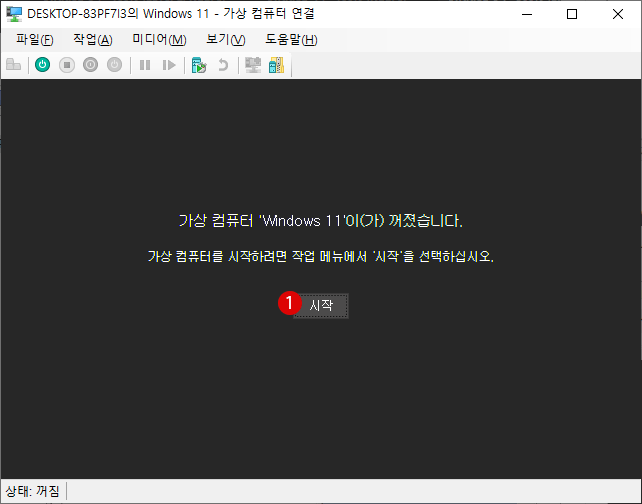The image size is (642, 504).
Task: Open the 파일(F) menu
Action: (x=35, y=39)
